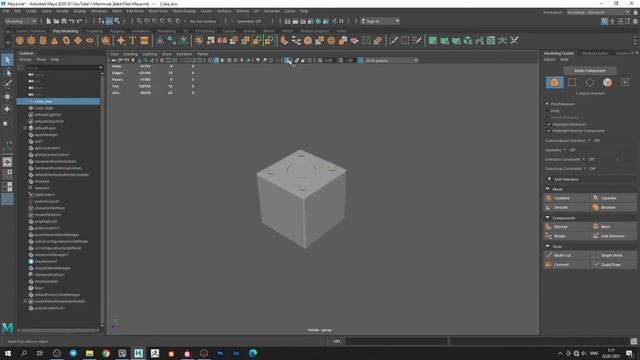Pick the Paint selection brush tool

click(x=7, y=84)
